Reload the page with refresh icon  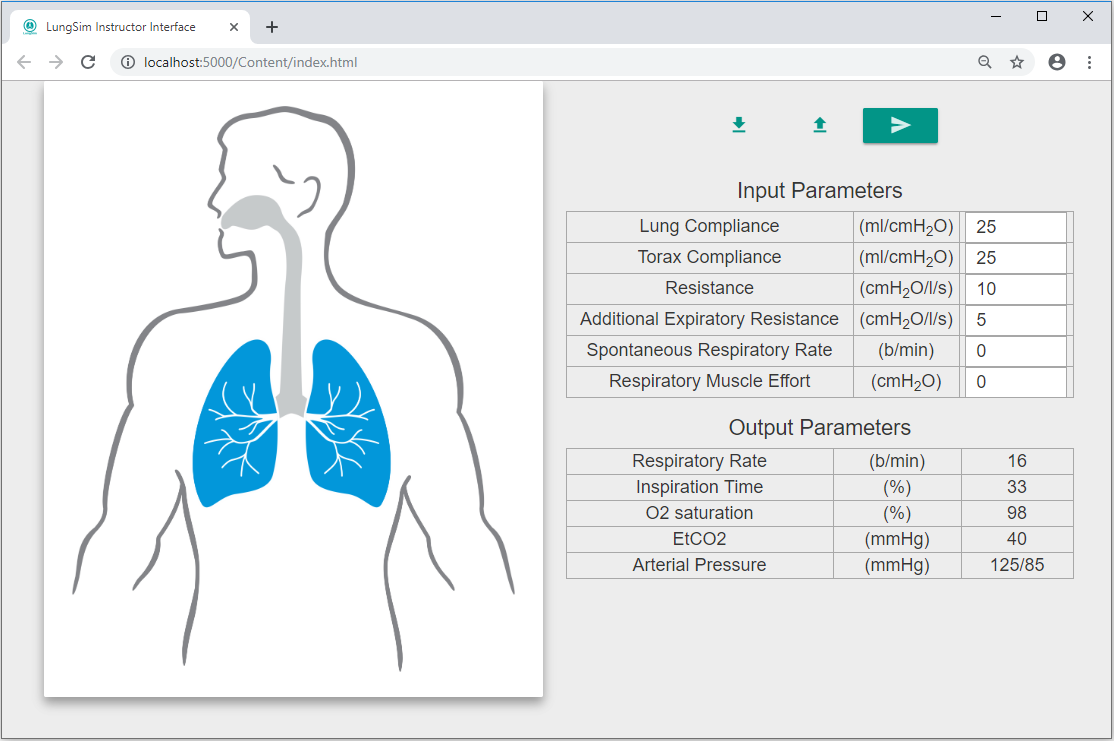(x=88, y=62)
